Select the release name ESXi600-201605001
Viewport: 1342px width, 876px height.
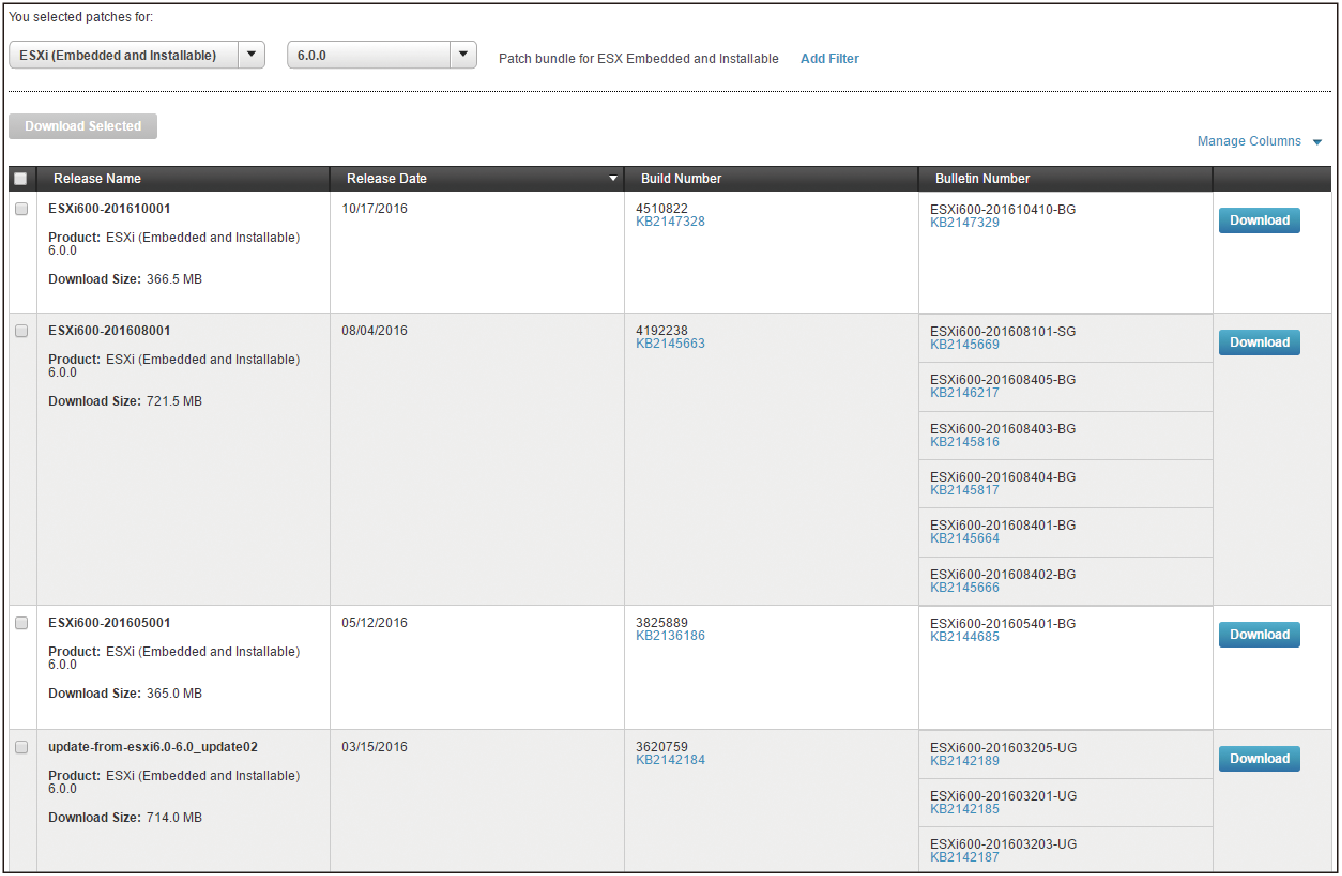point(109,622)
